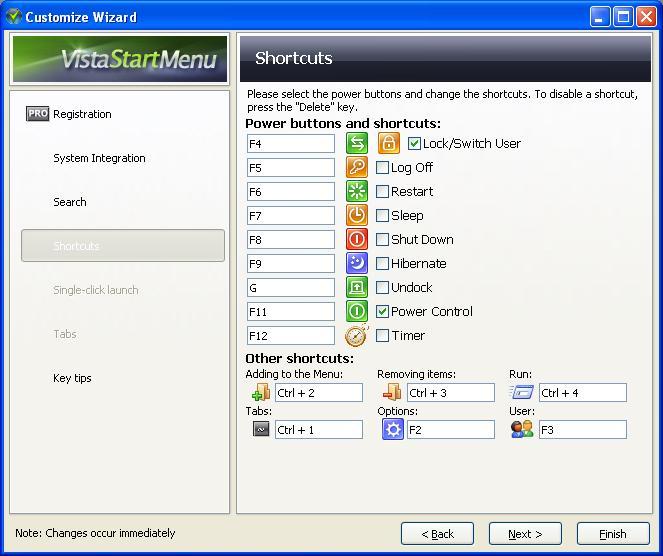Focus the F11 Power Control shortcut field
Image resolution: width=663 pixels, height=556 pixels.
tap(291, 312)
